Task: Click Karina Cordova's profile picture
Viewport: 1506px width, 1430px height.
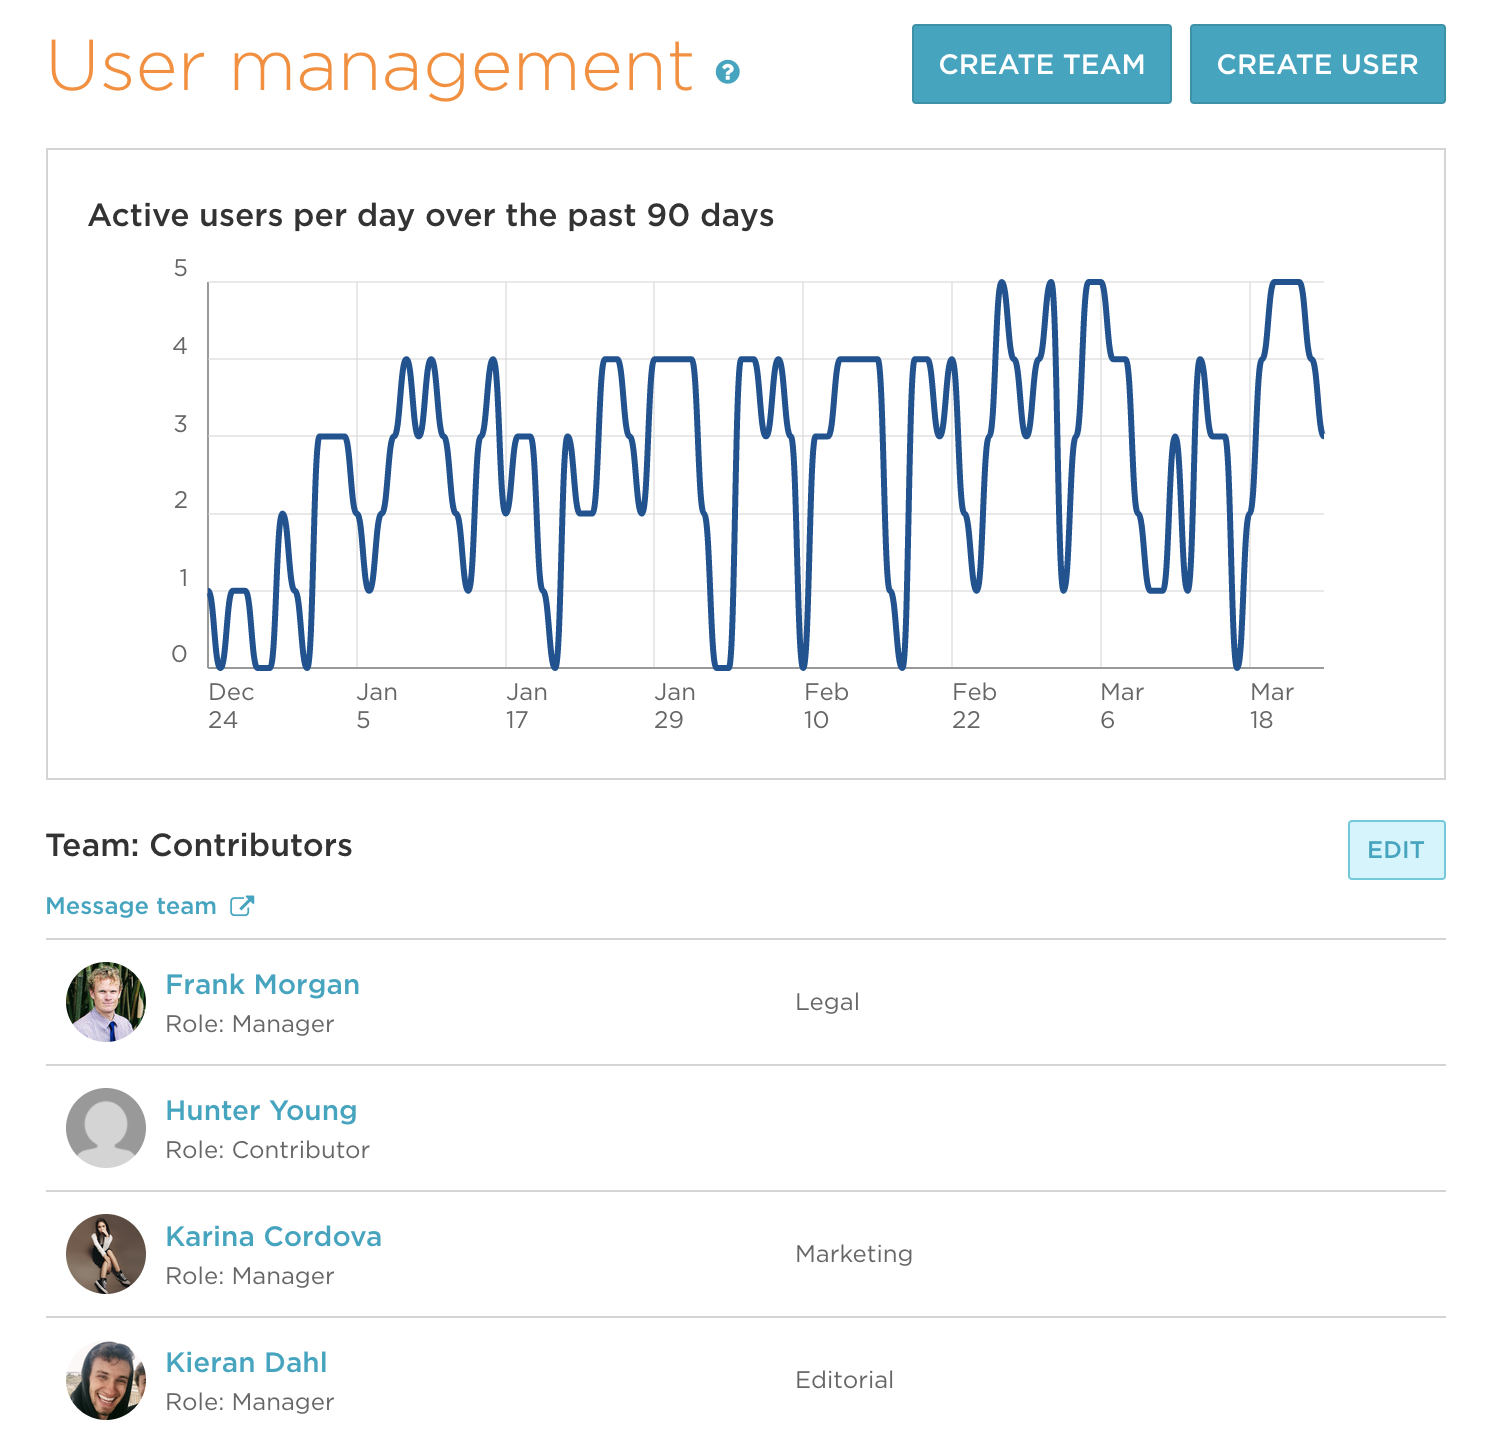Action: point(105,1255)
